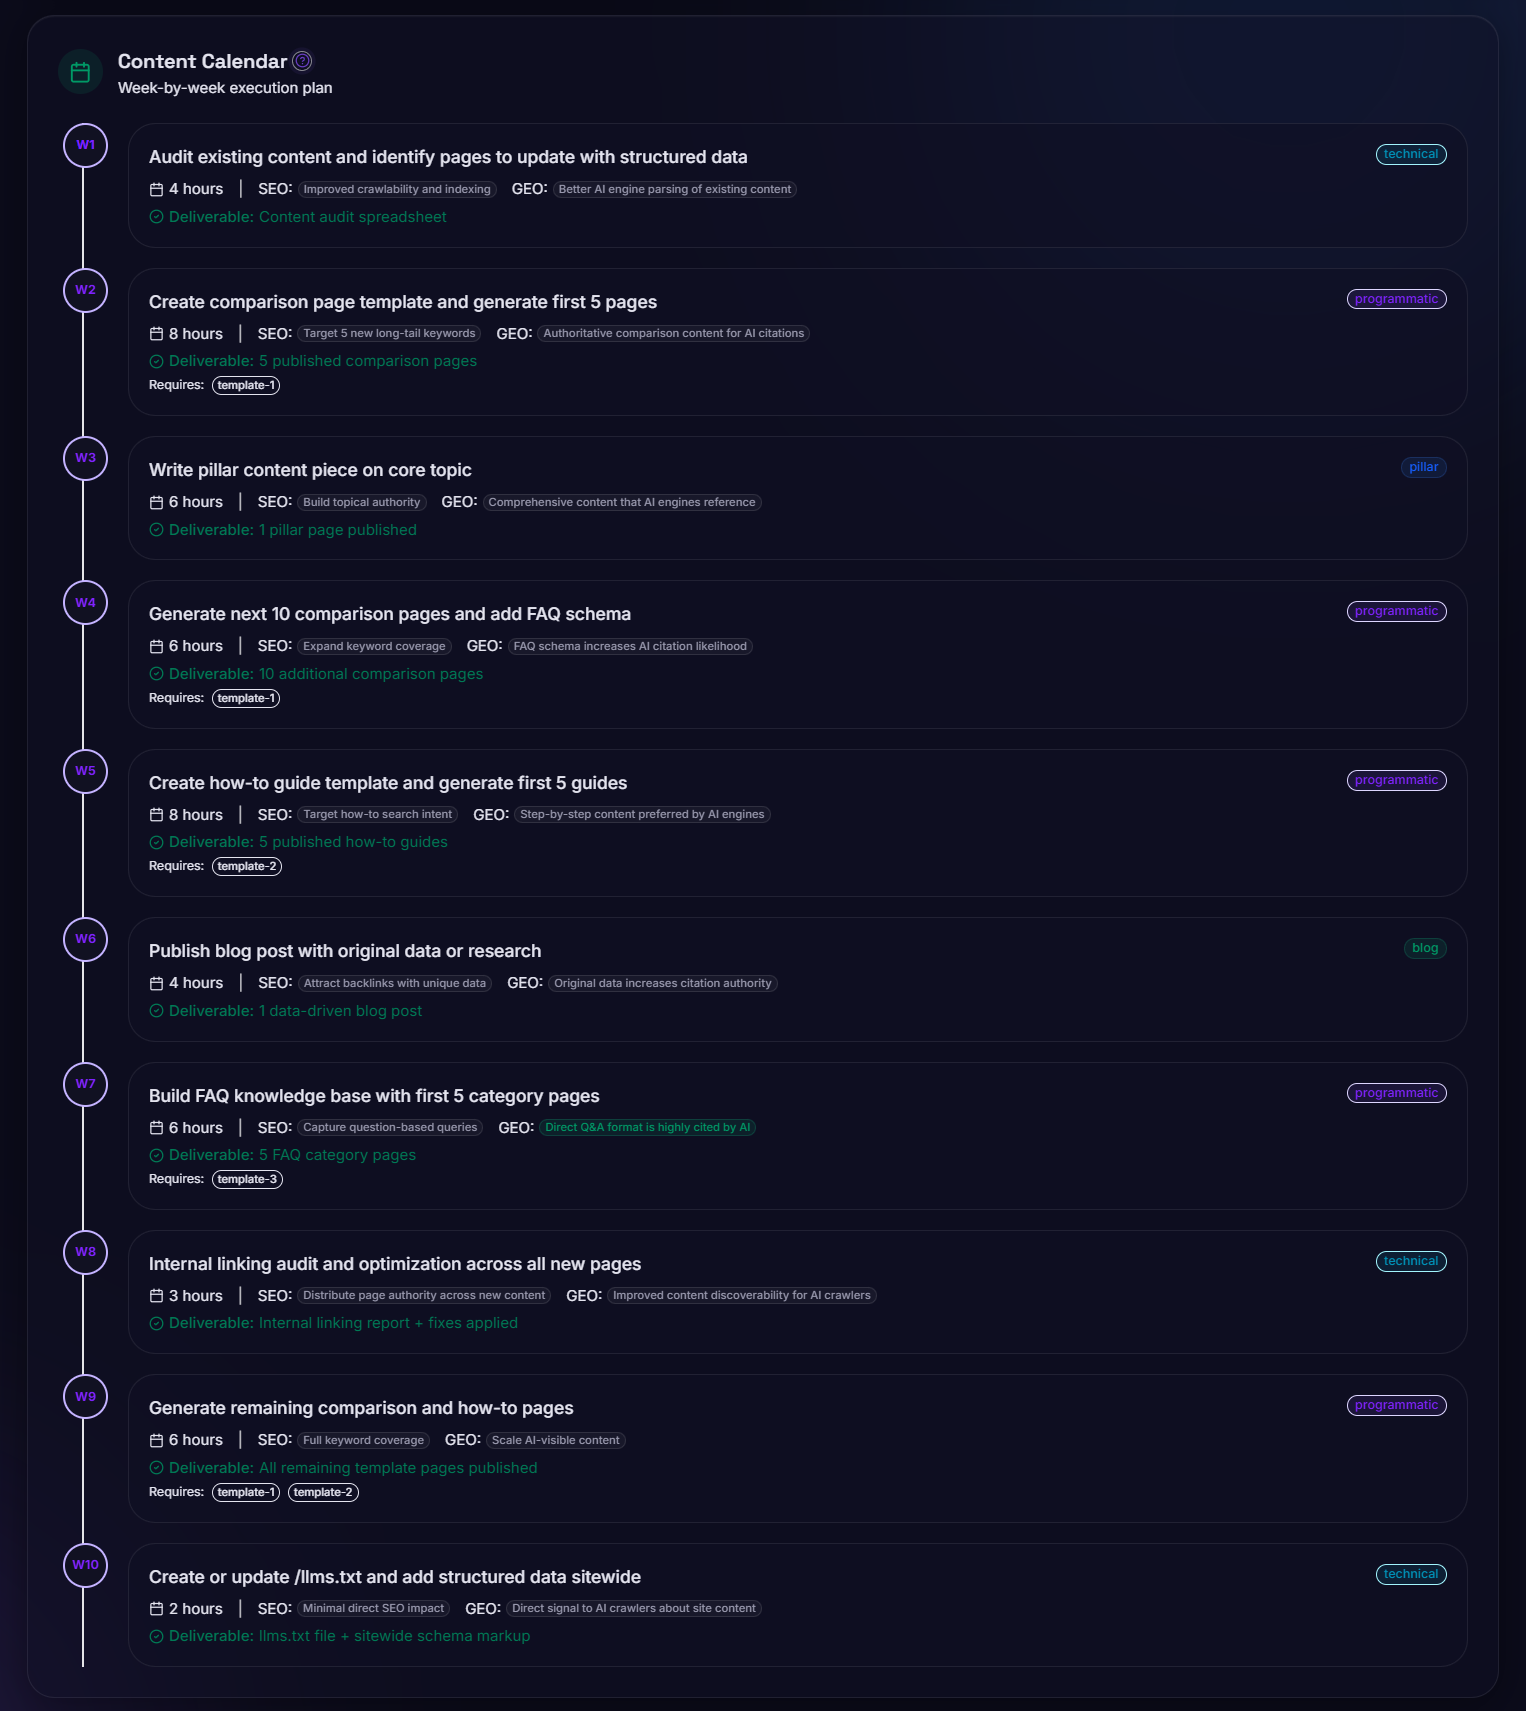Click the template-2 pill in Week 9 requirements

click(x=323, y=1492)
